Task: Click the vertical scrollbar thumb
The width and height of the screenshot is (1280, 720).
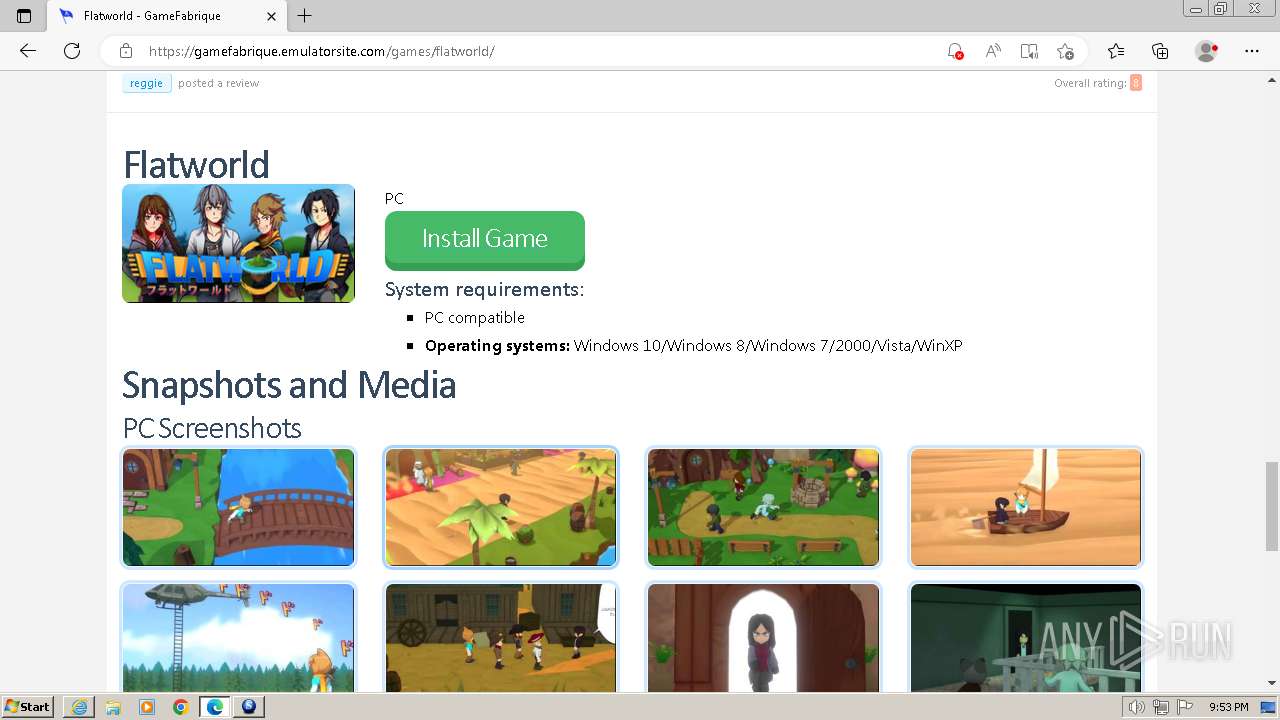Action: pos(1272,506)
